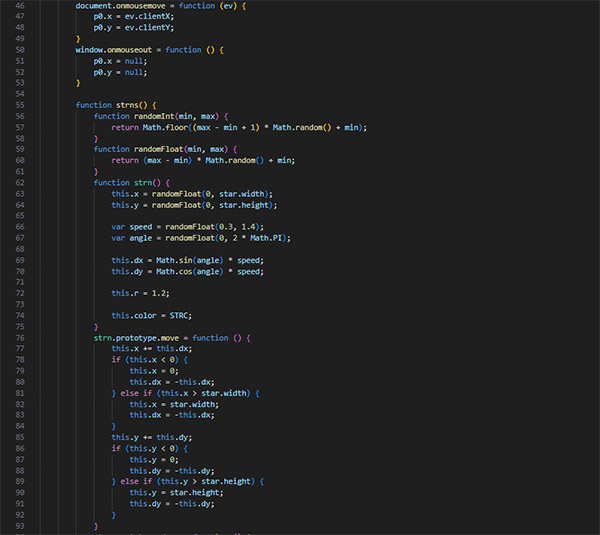Click 'function strns()' declaration
This screenshot has height=535, width=600.
pos(111,105)
